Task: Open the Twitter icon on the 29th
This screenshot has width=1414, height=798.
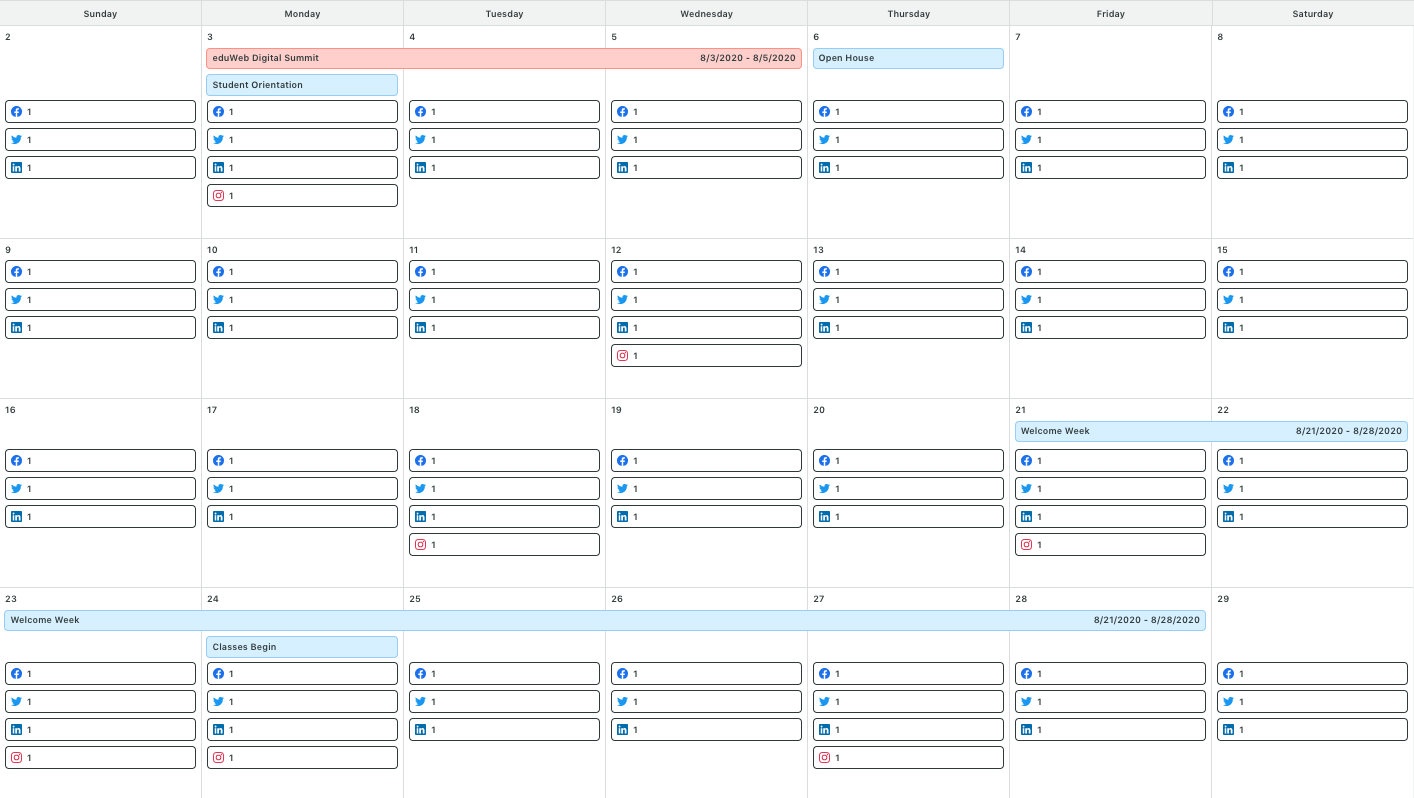Action: click(x=1228, y=702)
